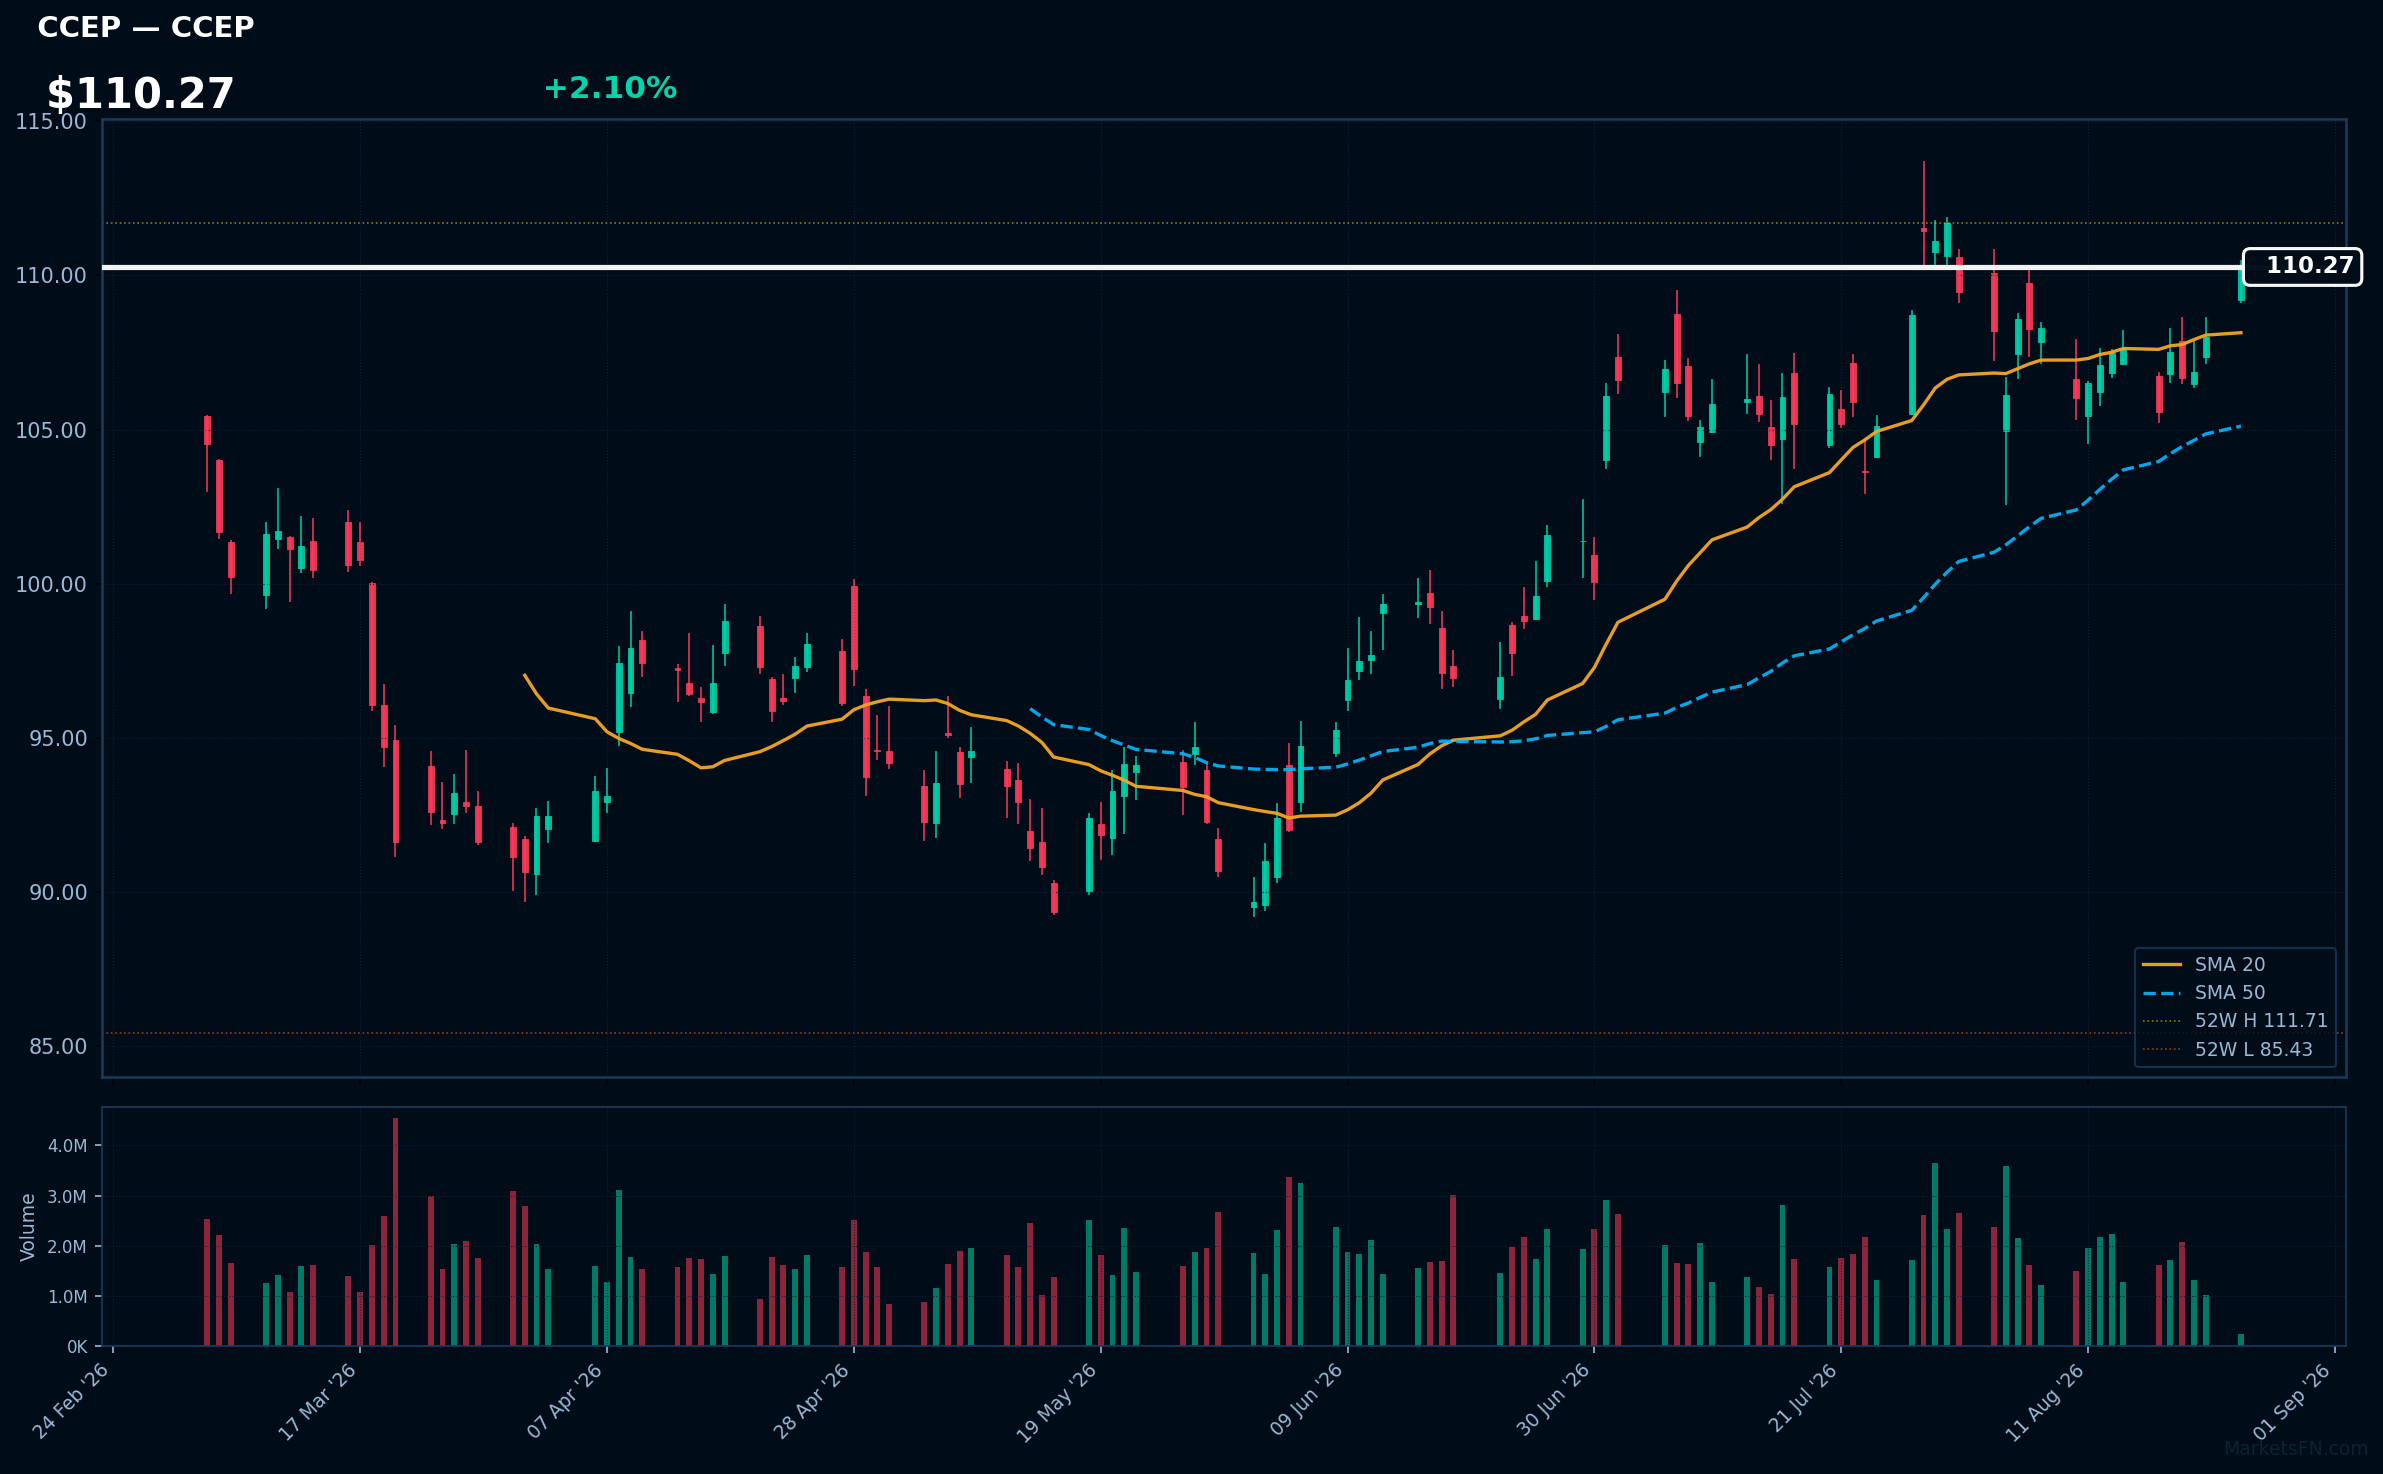Image resolution: width=2383 pixels, height=1474 pixels.
Task: Click the 0K volume axis label
Action: tap(77, 1347)
